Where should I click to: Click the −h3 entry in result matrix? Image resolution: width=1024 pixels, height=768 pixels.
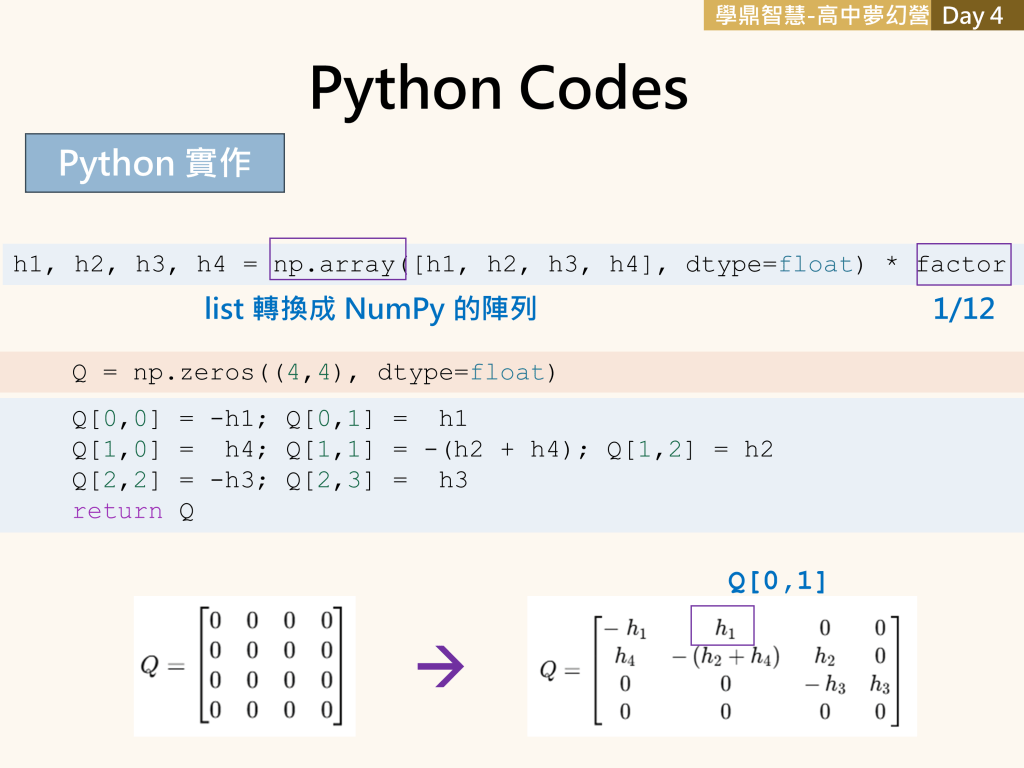(x=825, y=685)
